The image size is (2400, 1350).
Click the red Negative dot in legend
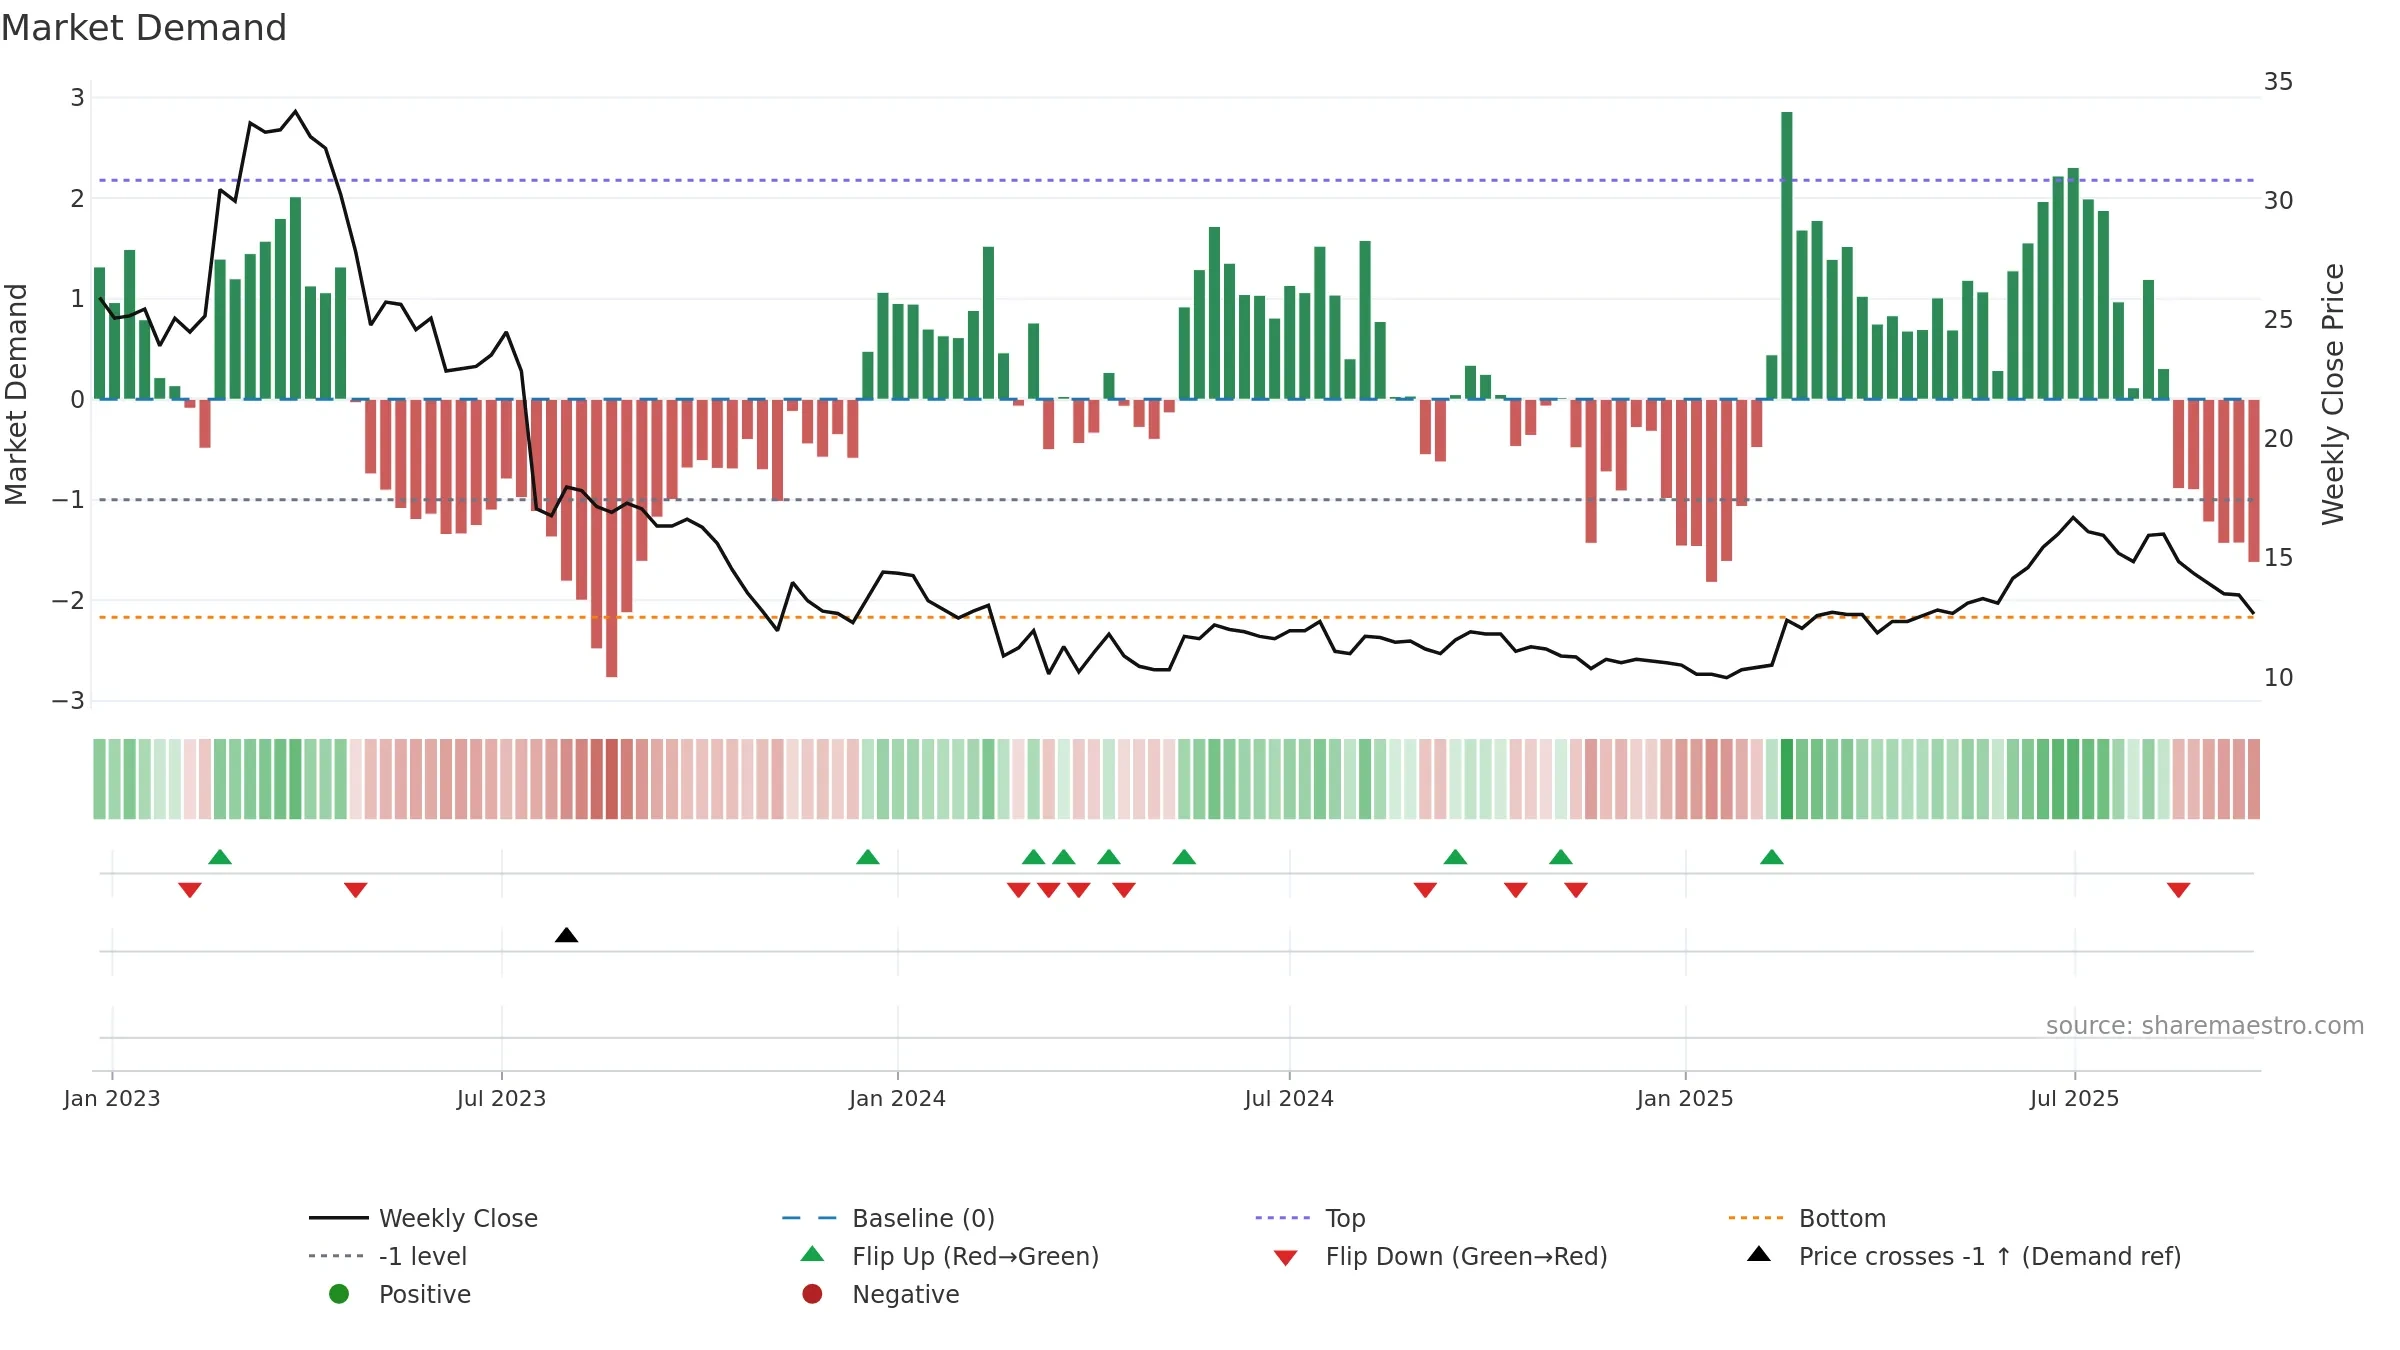point(812,1294)
